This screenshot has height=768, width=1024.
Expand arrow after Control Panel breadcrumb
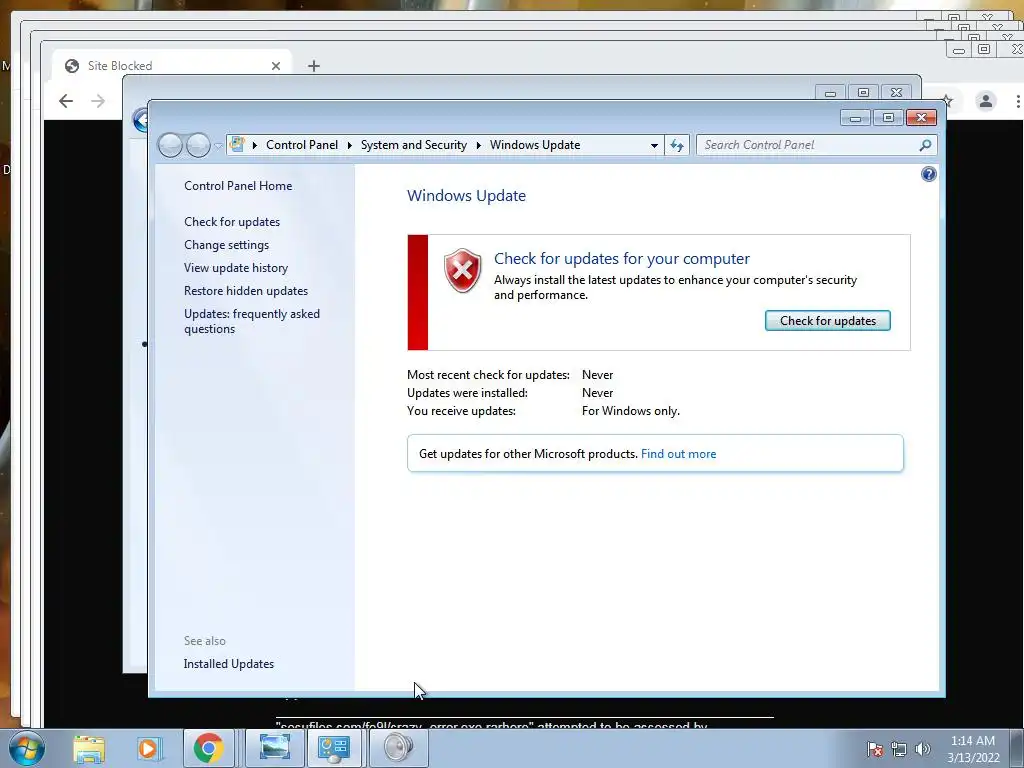pos(349,145)
